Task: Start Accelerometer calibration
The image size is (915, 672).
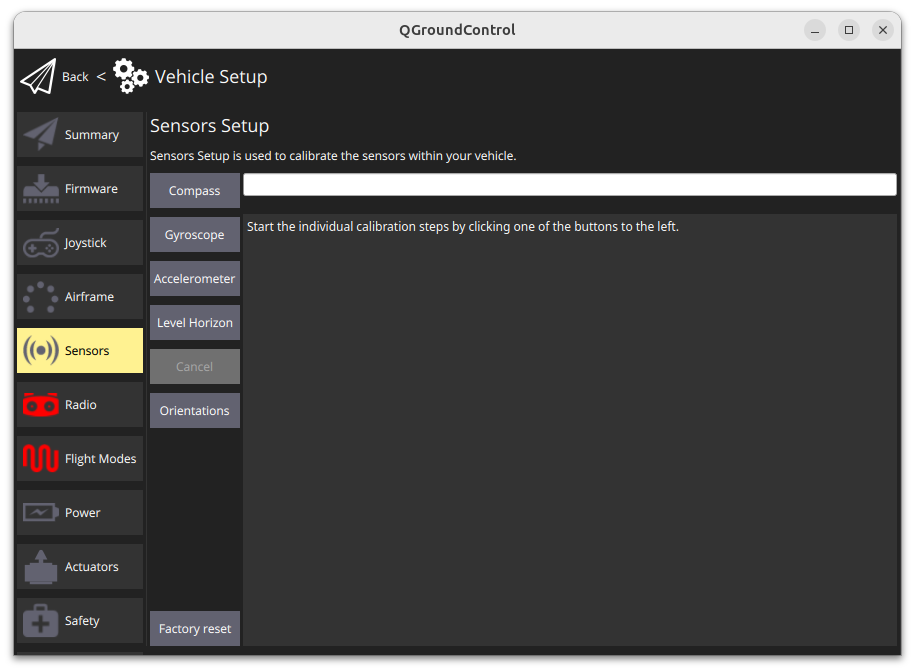Action: click(x=195, y=279)
